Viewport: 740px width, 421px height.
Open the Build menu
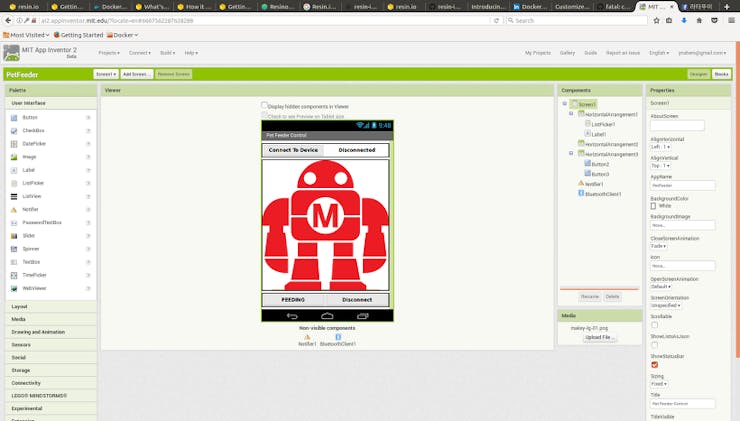[x=168, y=53]
